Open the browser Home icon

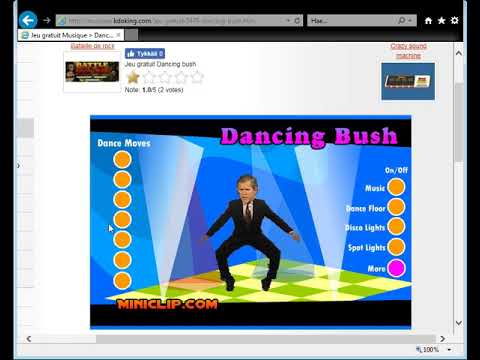[x=428, y=21]
